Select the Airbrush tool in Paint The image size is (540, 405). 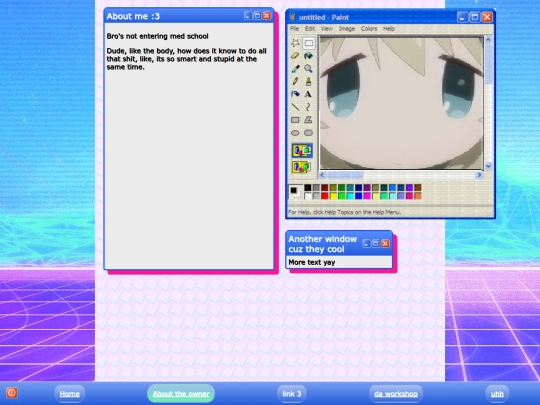coord(295,94)
